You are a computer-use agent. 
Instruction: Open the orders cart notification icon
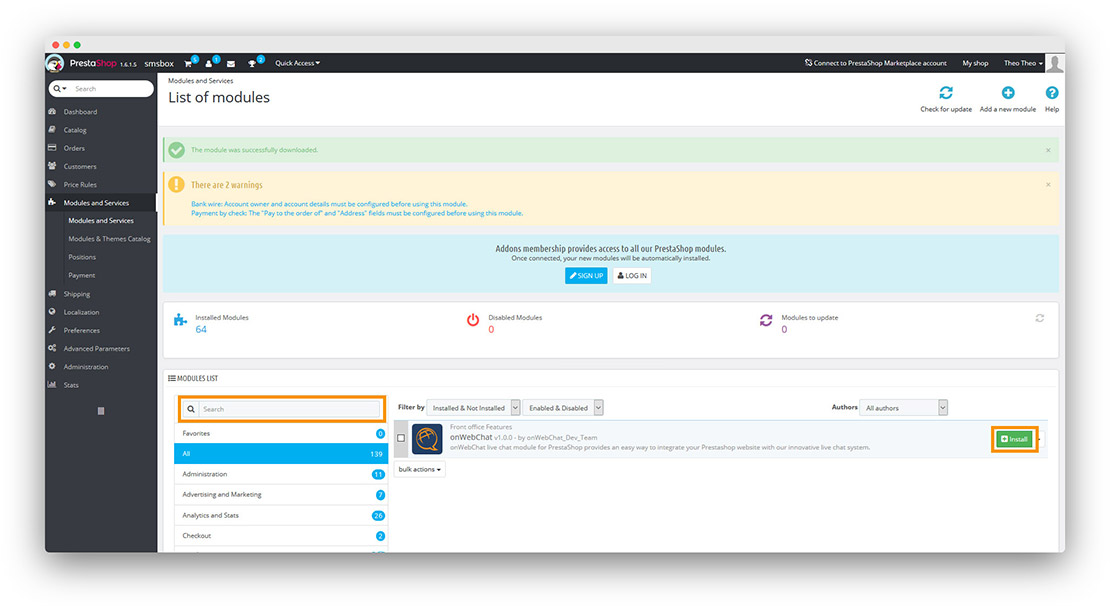coord(188,63)
